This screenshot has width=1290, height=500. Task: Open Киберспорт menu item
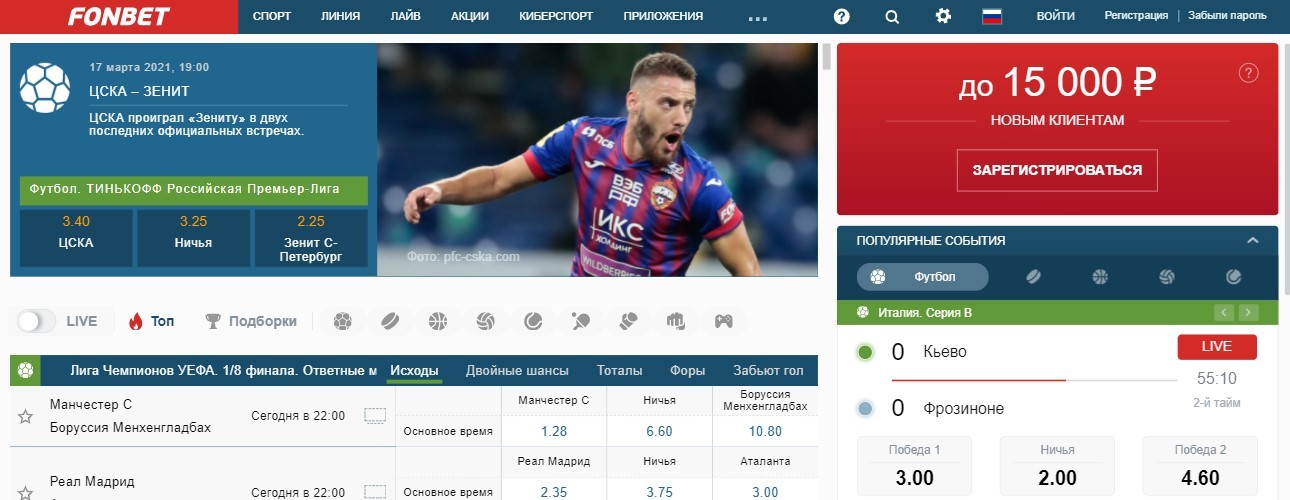556,16
